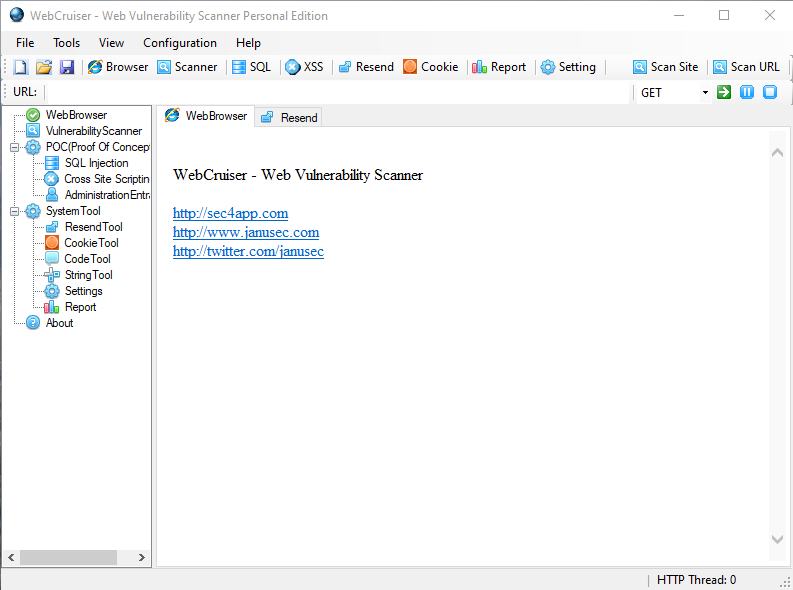The height and width of the screenshot is (590, 793).
Task: Select VulnerabilityScanner in the tree
Action: click(x=94, y=131)
